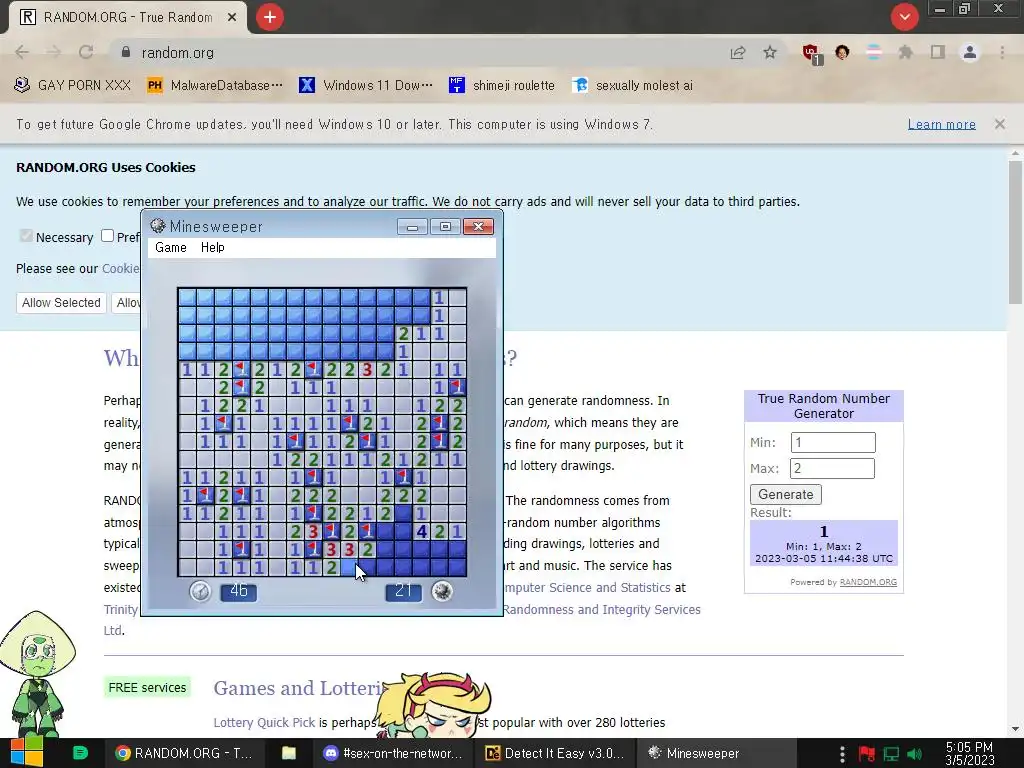
Task: Open the Help menu in Minesweeper
Action: point(212,248)
